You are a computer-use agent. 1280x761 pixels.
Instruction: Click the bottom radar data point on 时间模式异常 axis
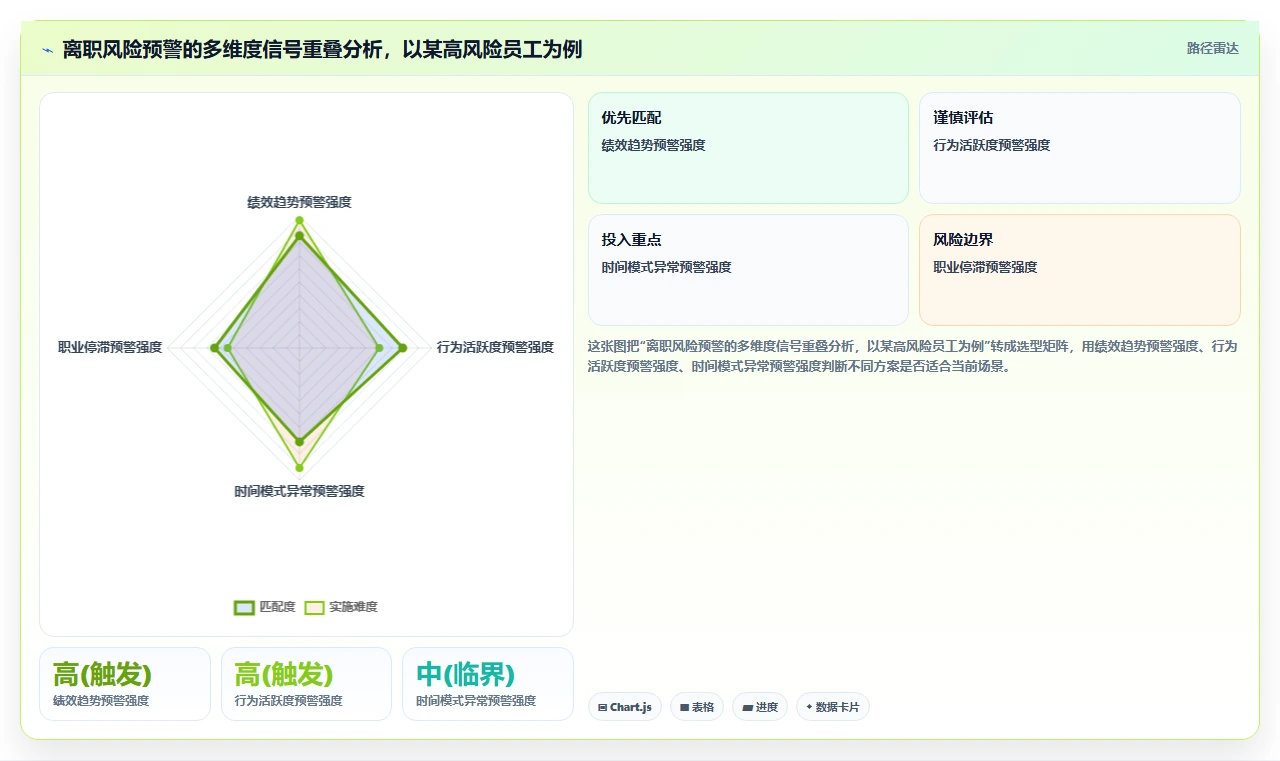(x=299, y=467)
